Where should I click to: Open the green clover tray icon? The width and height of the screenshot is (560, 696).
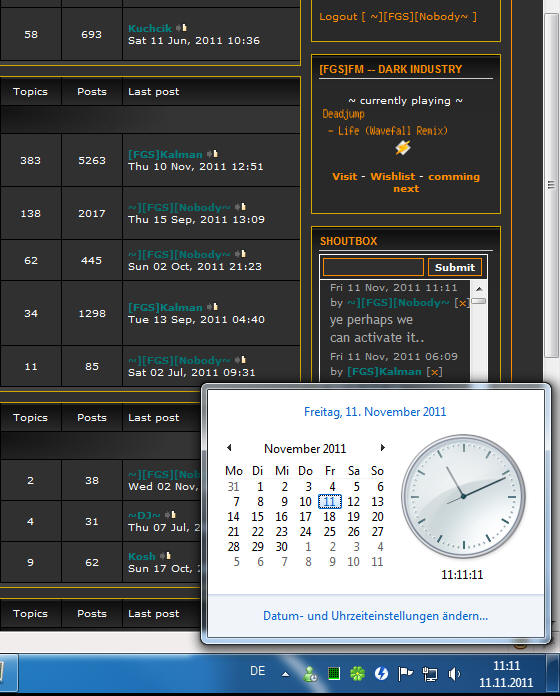pos(357,674)
